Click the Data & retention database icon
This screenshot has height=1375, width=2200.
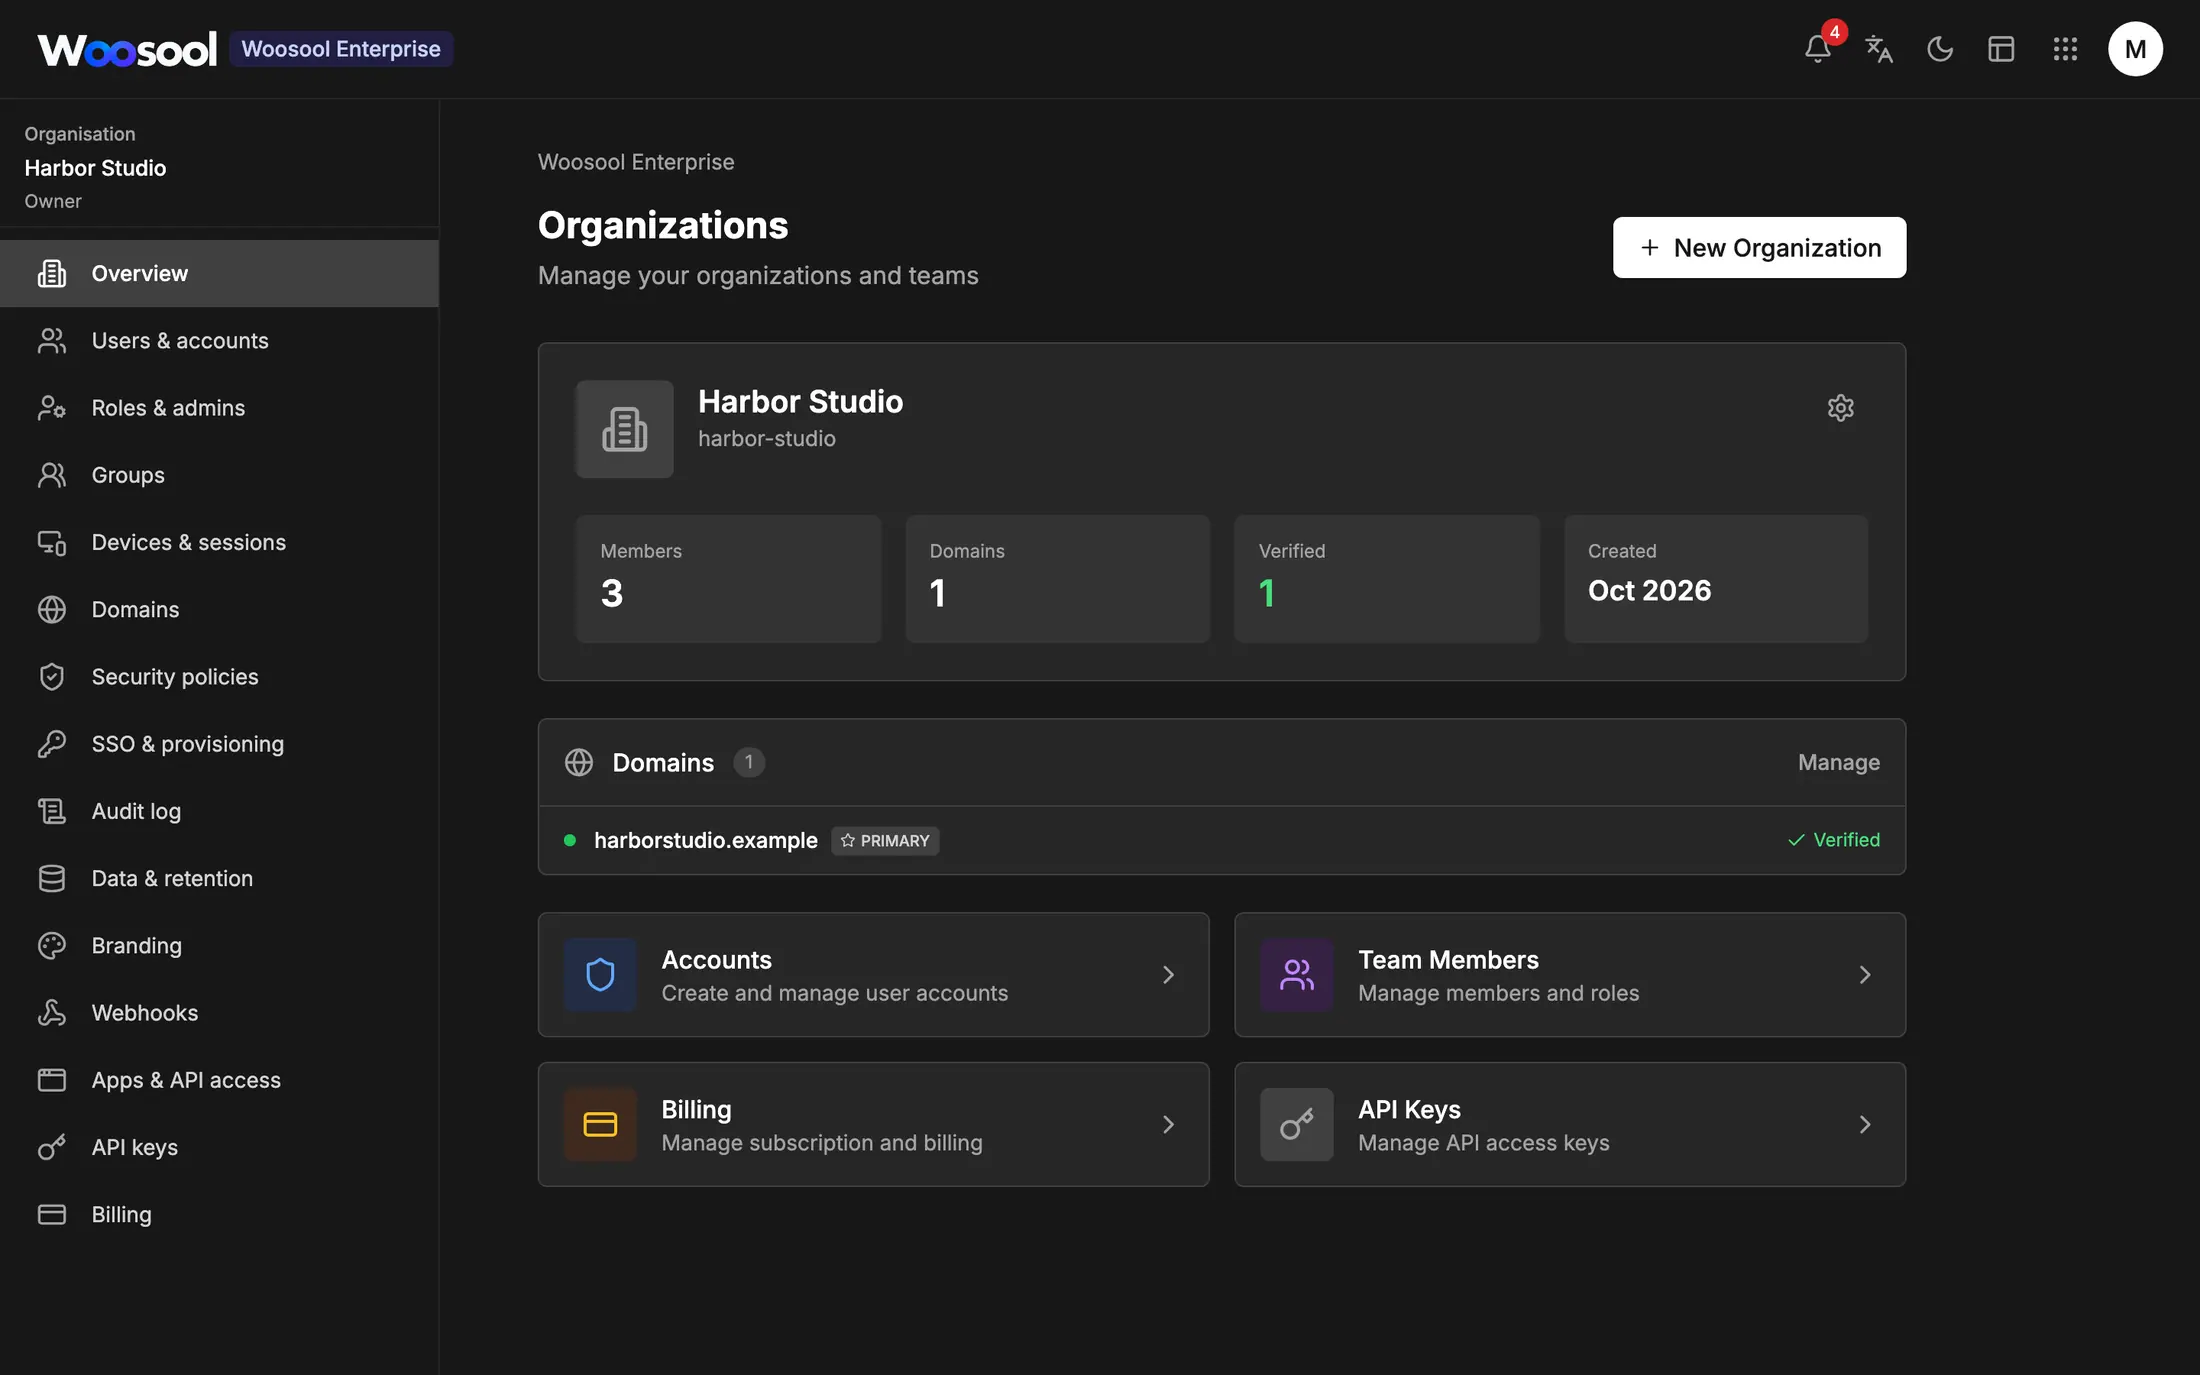(52, 878)
